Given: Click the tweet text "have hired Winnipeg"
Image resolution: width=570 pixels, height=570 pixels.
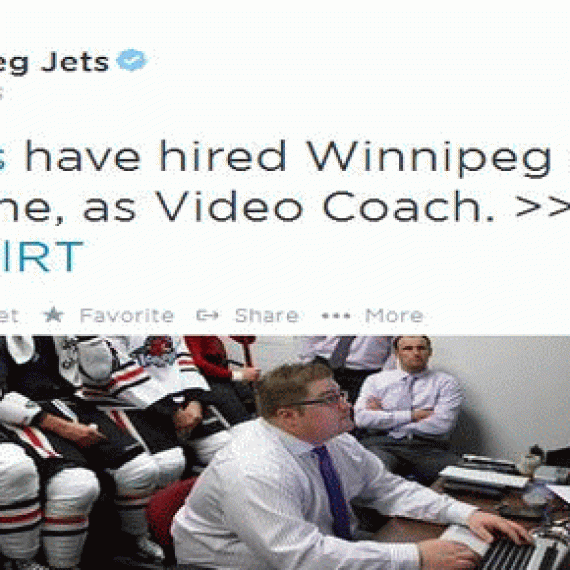Looking at the screenshot, I should coord(289,157).
